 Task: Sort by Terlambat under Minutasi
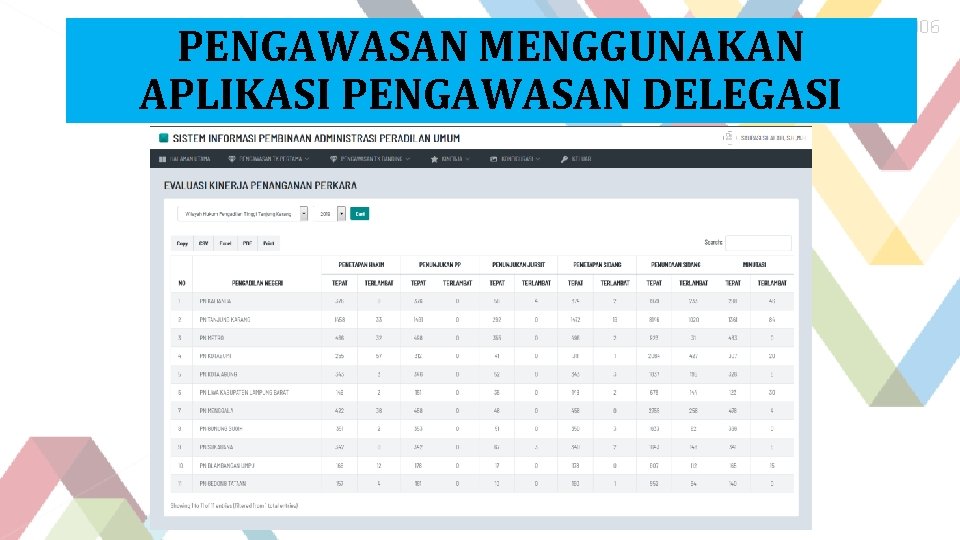coord(771,283)
